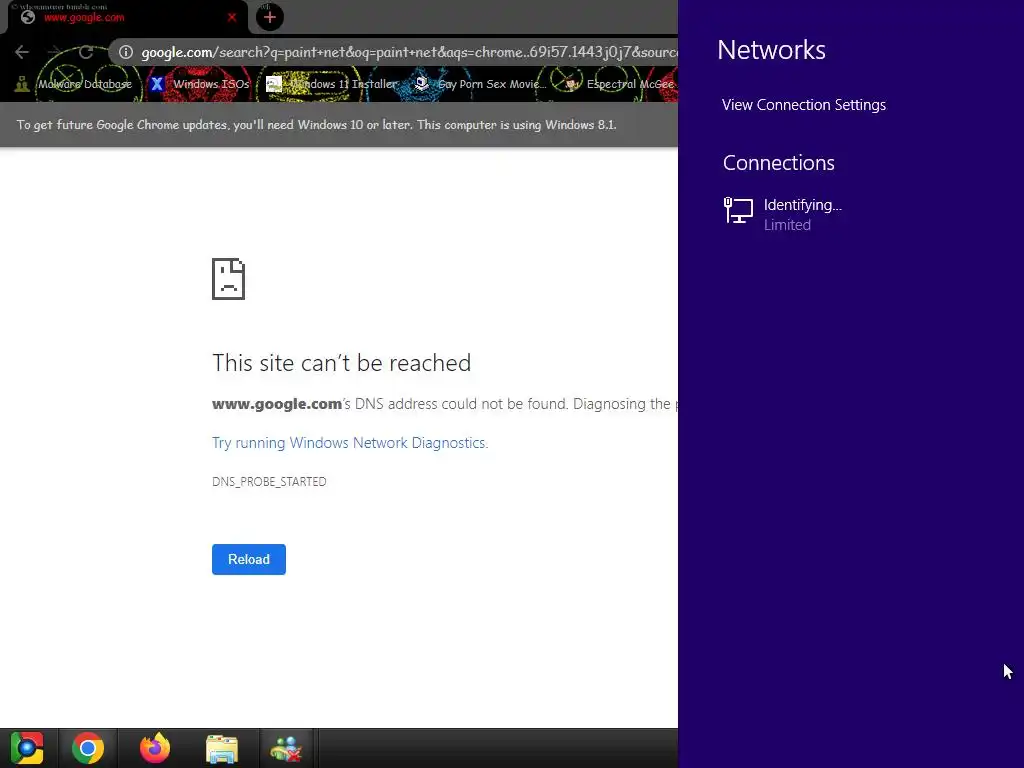
Task: Open a new tab with plus button
Action: point(270,18)
